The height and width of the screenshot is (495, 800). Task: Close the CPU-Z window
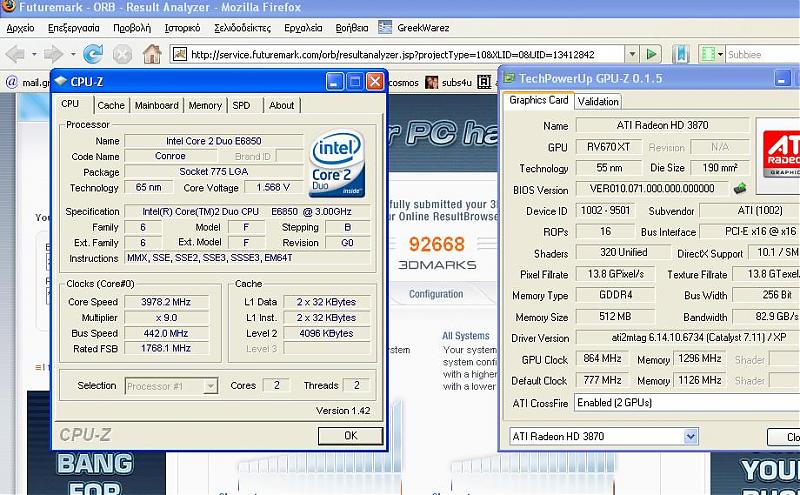pos(375,81)
